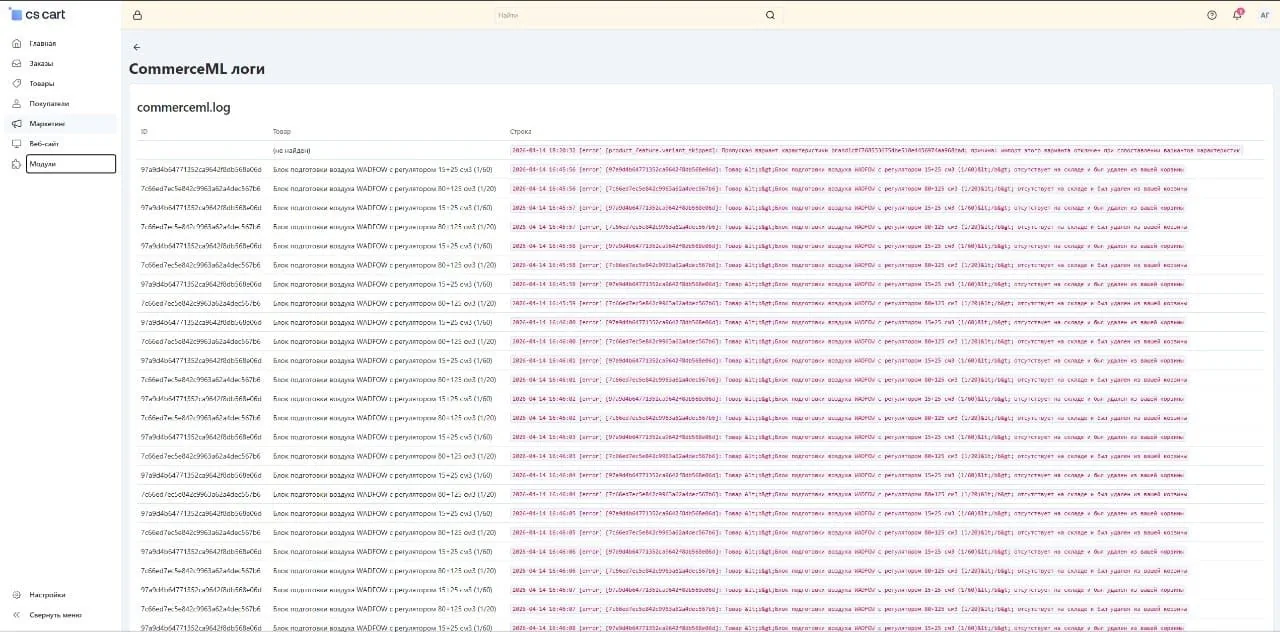Click the CommerceML логи page title

tap(197, 69)
